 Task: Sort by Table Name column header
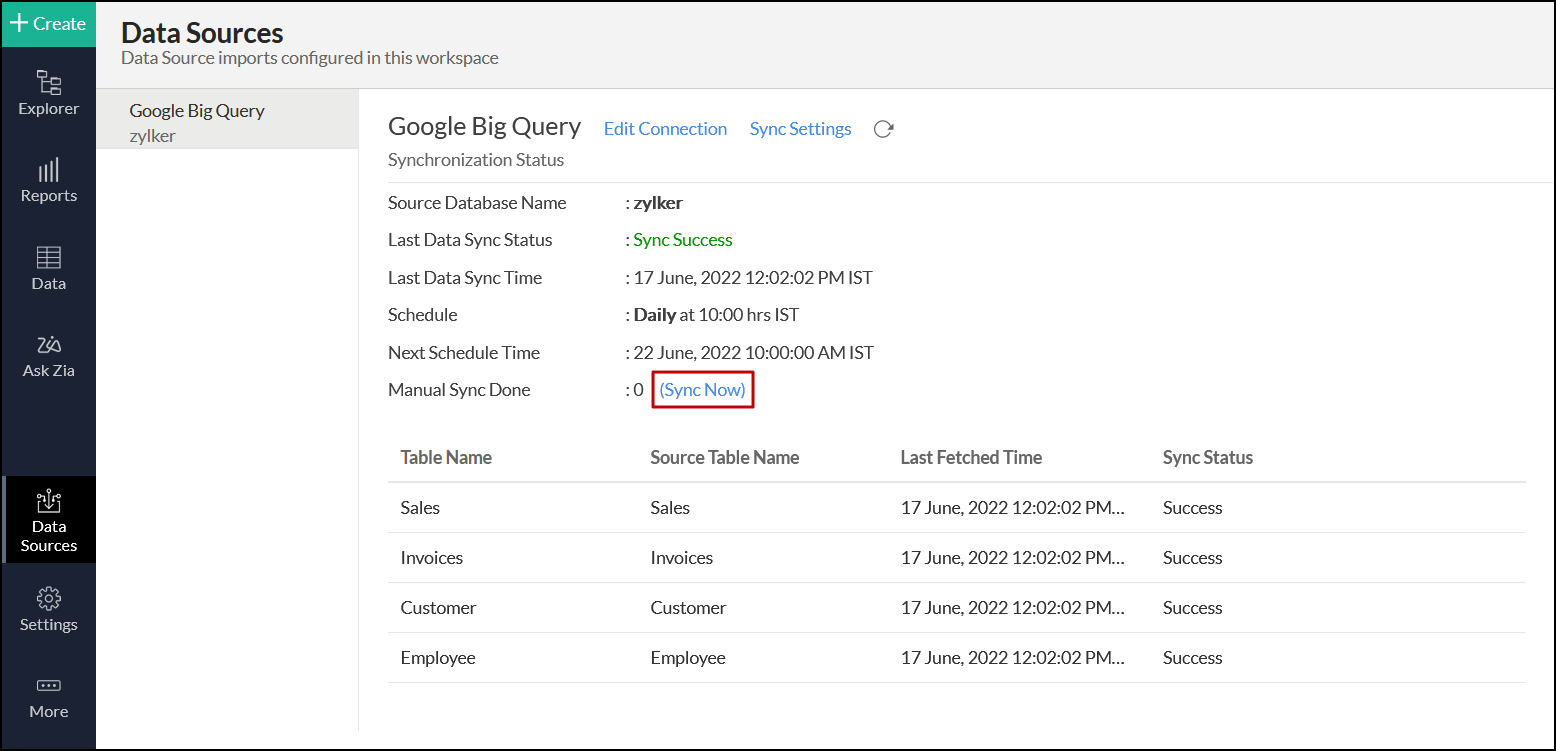coord(446,458)
